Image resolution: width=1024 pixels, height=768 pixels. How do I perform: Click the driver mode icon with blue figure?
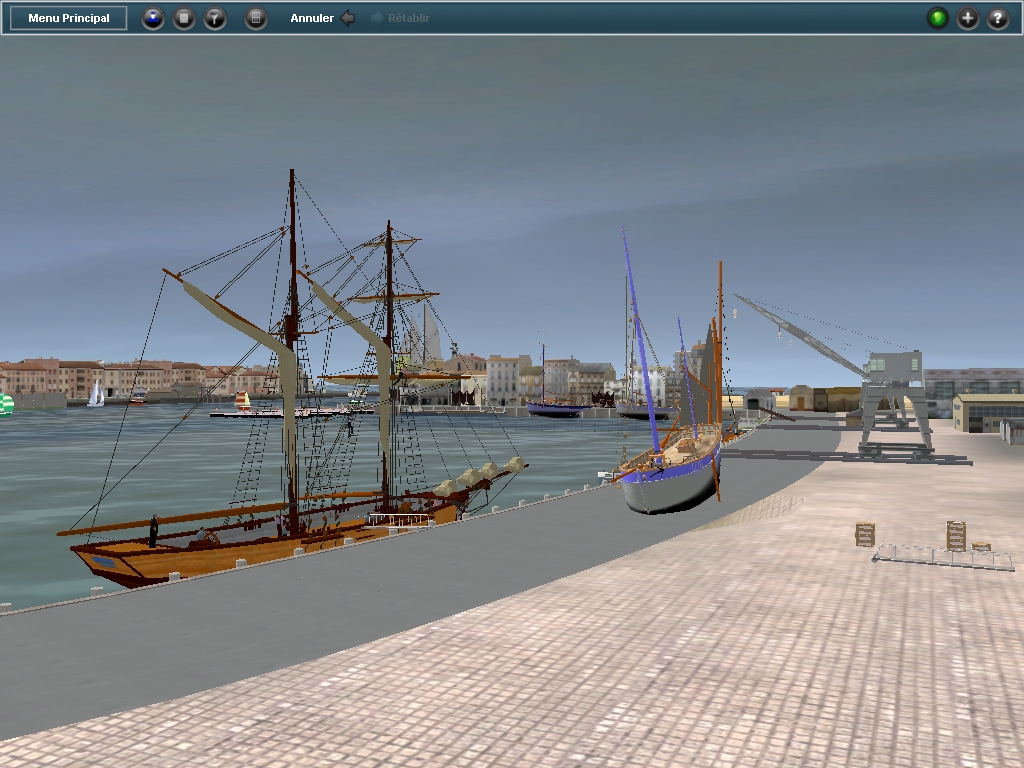pyautogui.click(x=153, y=18)
